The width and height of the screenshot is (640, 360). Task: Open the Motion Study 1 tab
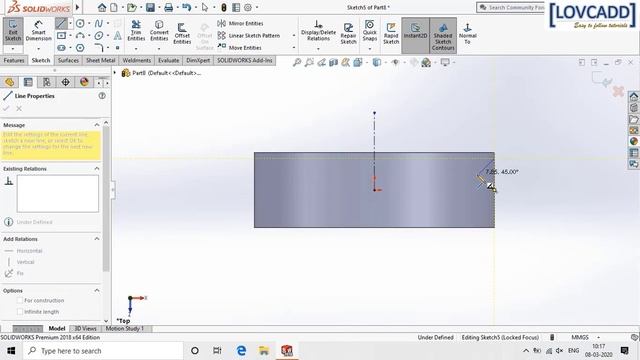coord(125,329)
